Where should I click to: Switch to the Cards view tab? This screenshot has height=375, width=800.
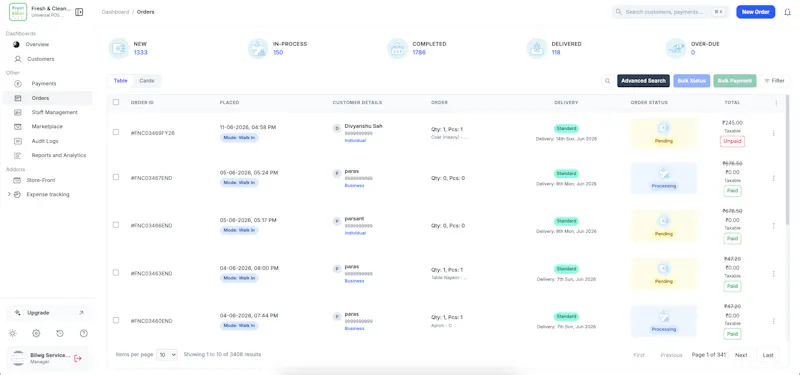[x=147, y=81]
